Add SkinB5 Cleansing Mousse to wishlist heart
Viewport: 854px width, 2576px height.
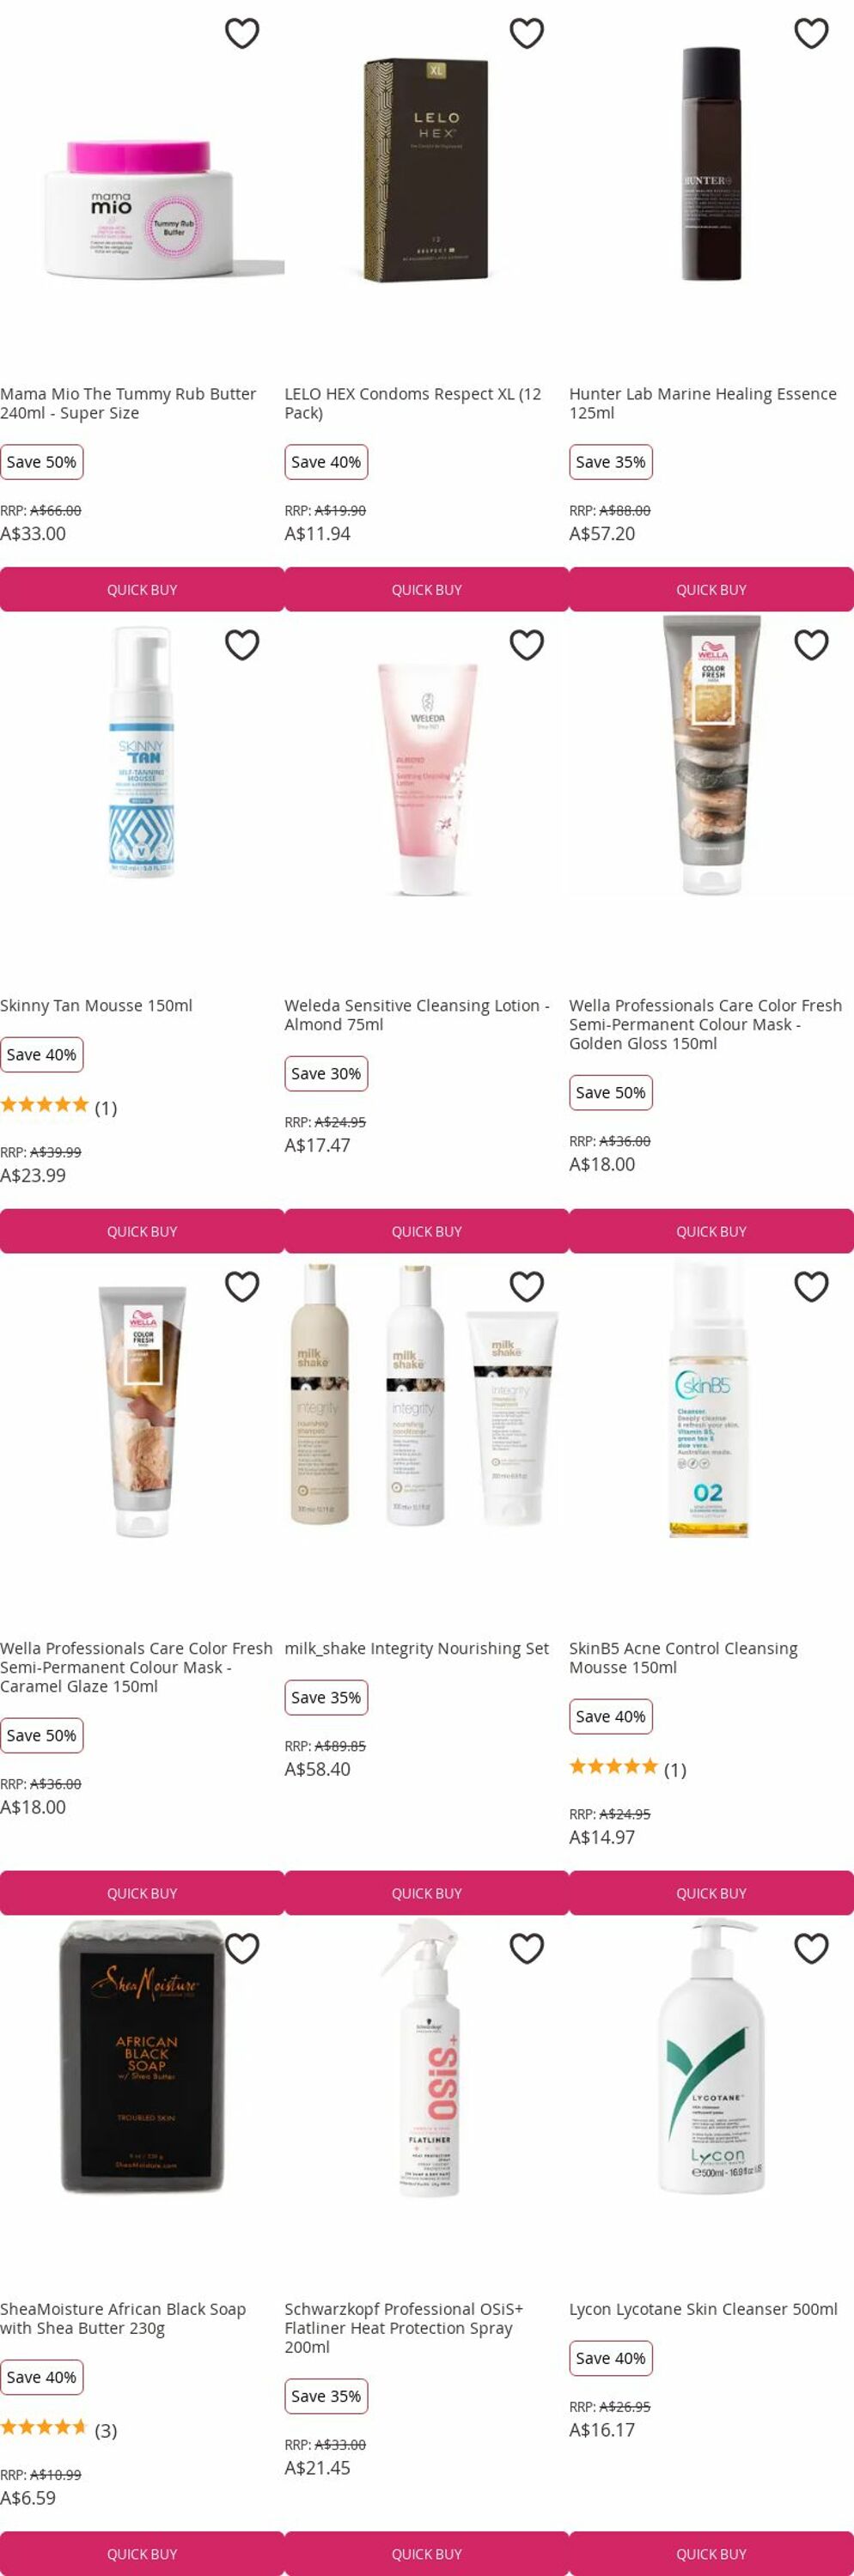tap(811, 1286)
